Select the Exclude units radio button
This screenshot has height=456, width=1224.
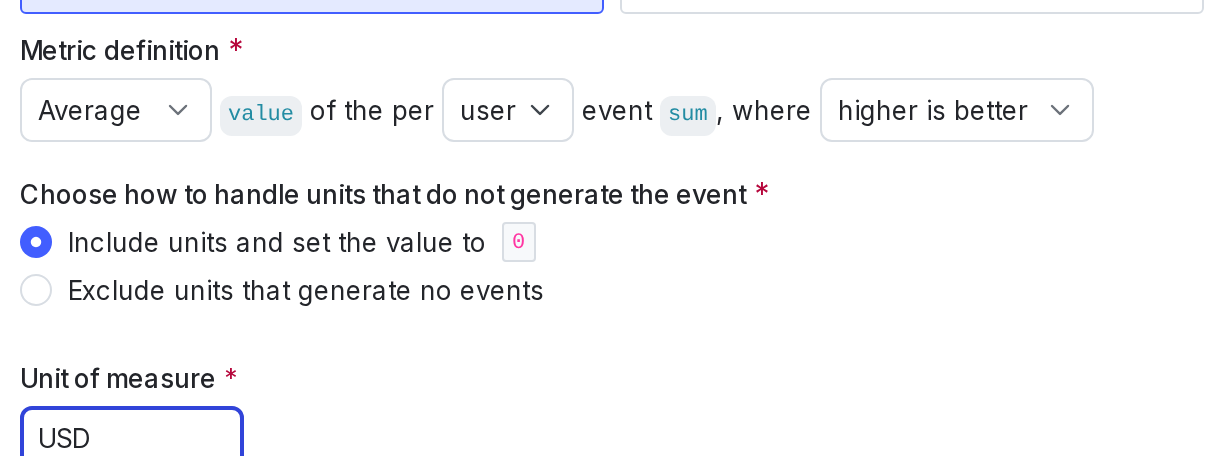pos(36,291)
